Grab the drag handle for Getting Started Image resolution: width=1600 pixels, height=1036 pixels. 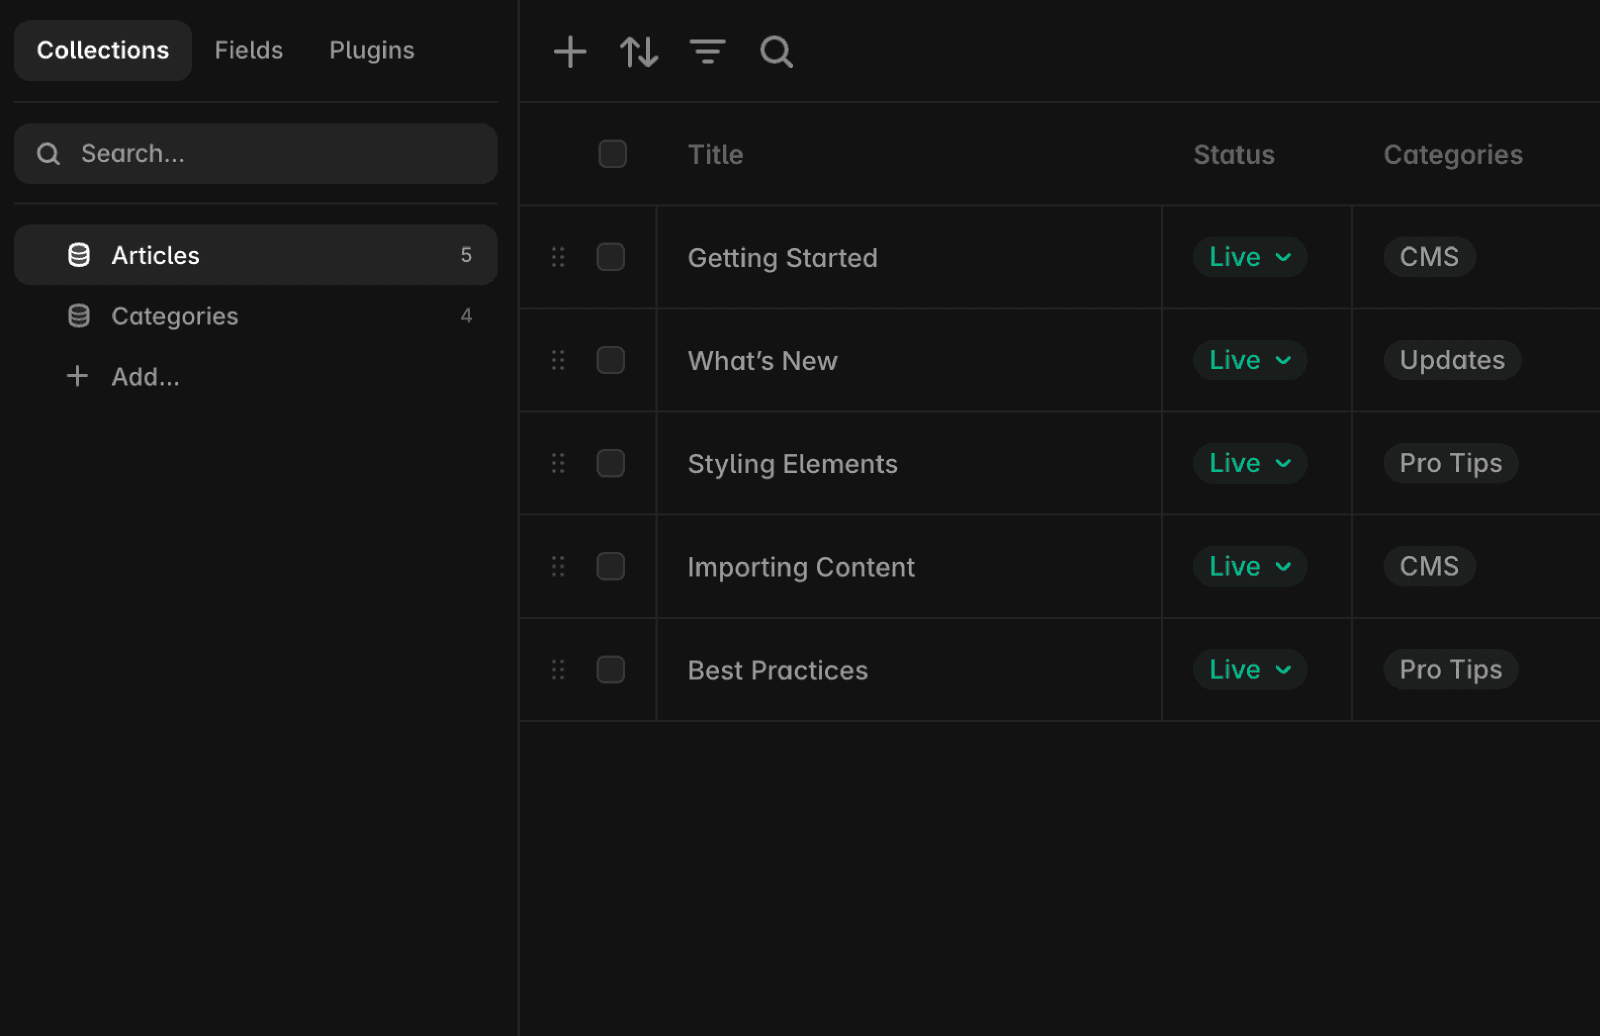point(558,257)
